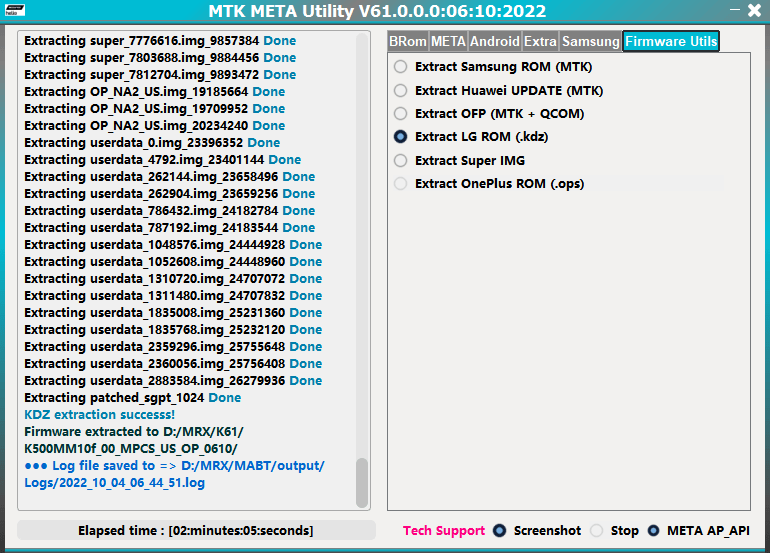Open the Tech Support link
Image resolution: width=770 pixels, height=553 pixels.
point(444,531)
